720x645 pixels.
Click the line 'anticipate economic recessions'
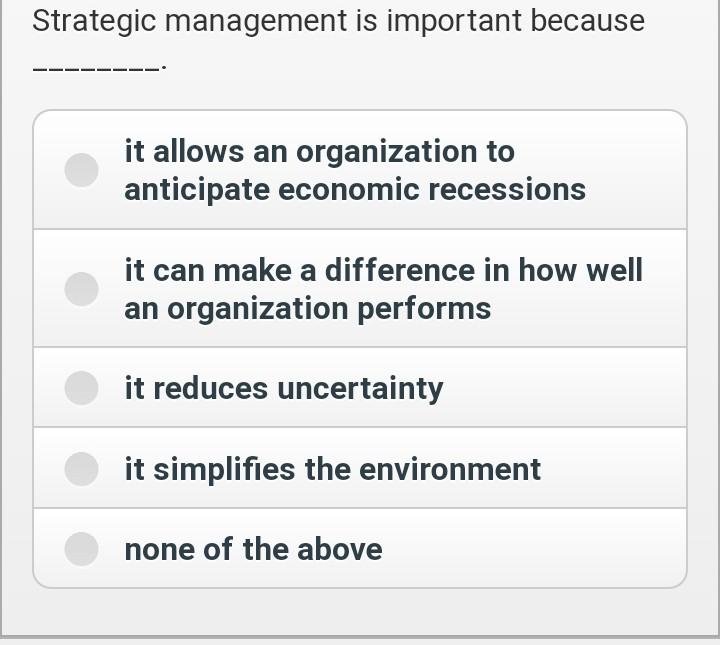tap(355, 189)
